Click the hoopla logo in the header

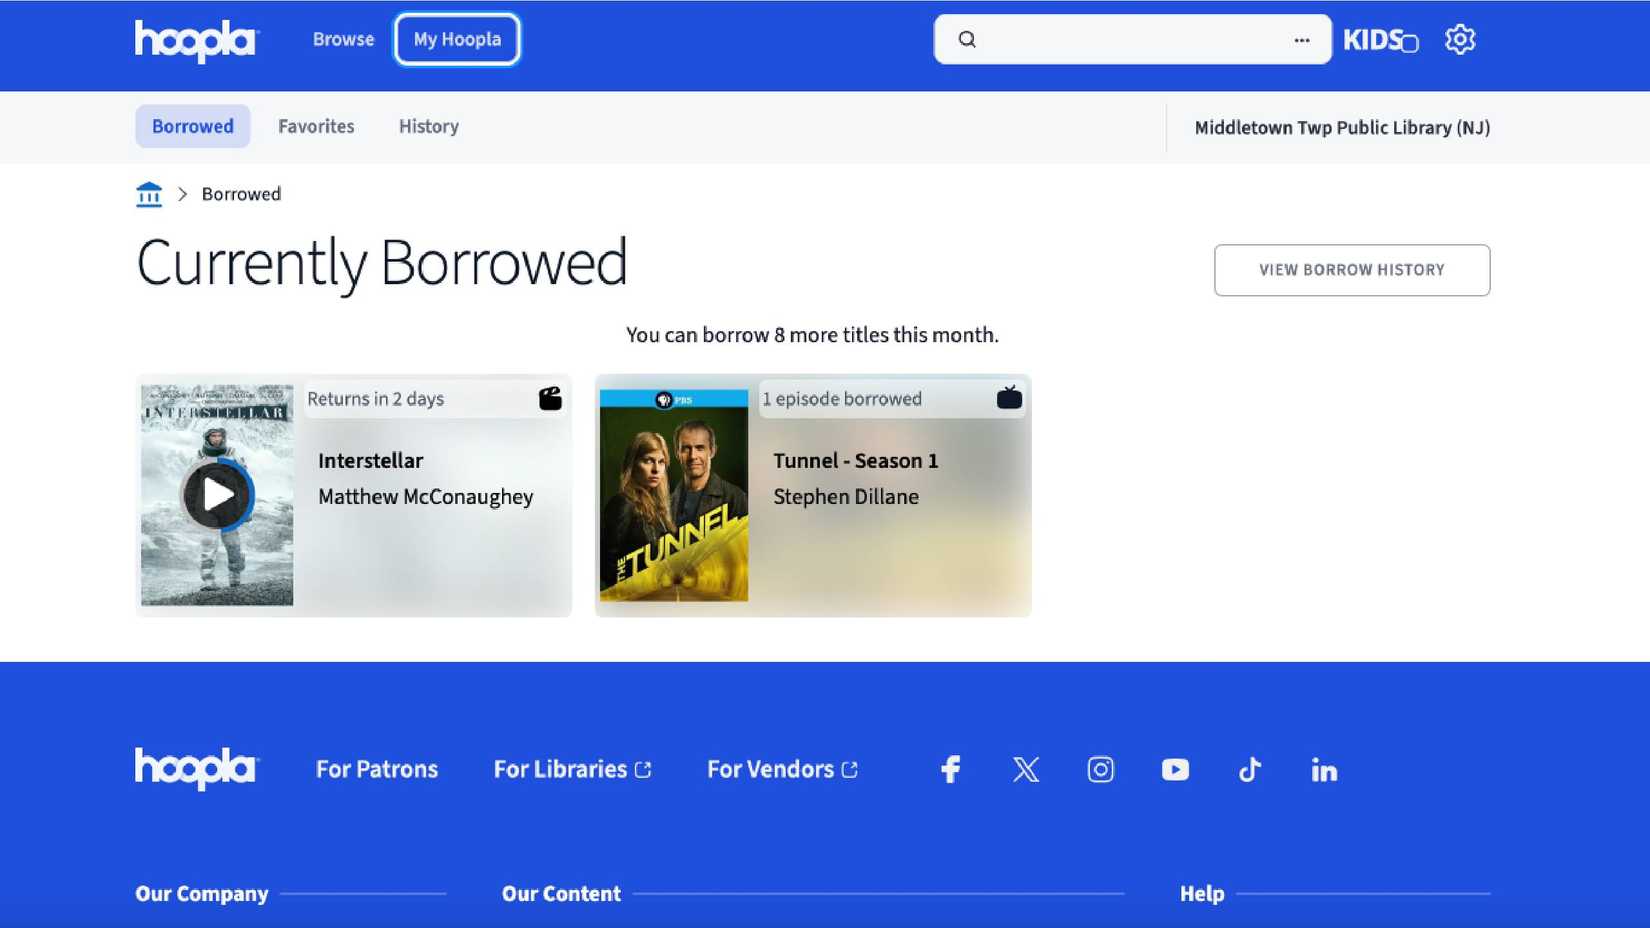[x=197, y=40]
